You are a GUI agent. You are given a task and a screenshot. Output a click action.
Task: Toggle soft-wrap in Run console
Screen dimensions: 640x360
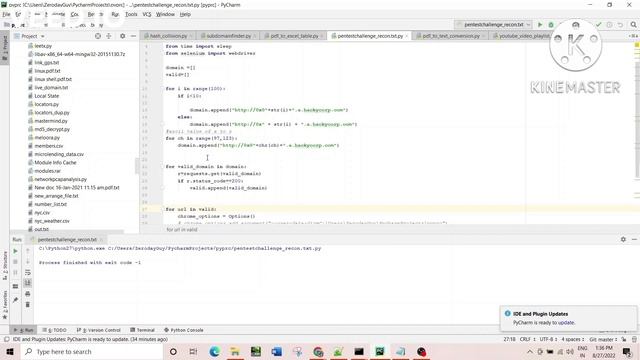click(x=28, y=272)
